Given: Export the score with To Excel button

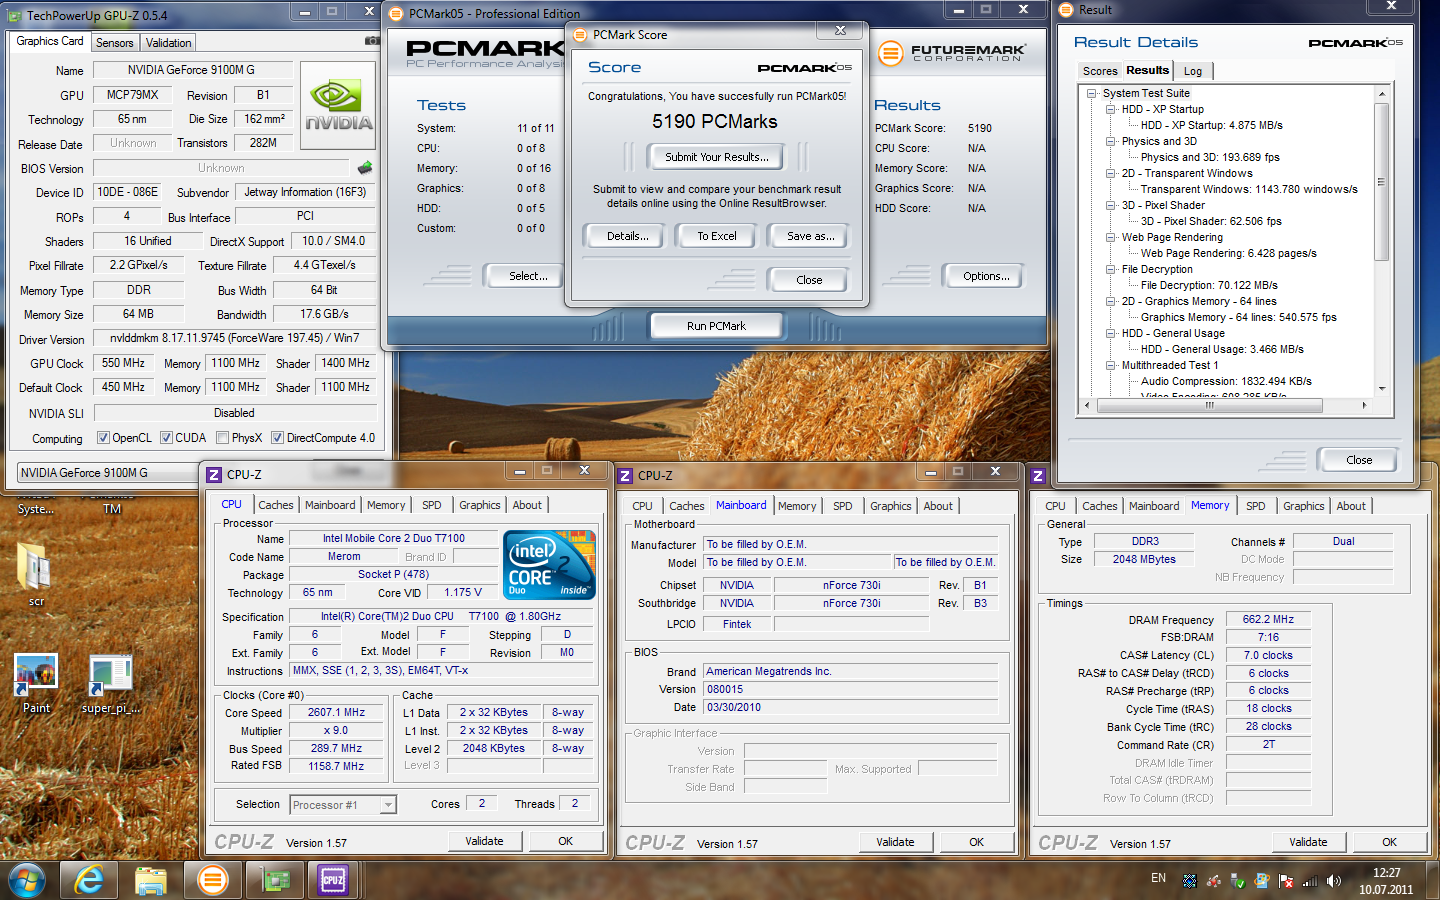Looking at the screenshot, I should point(717,236).
